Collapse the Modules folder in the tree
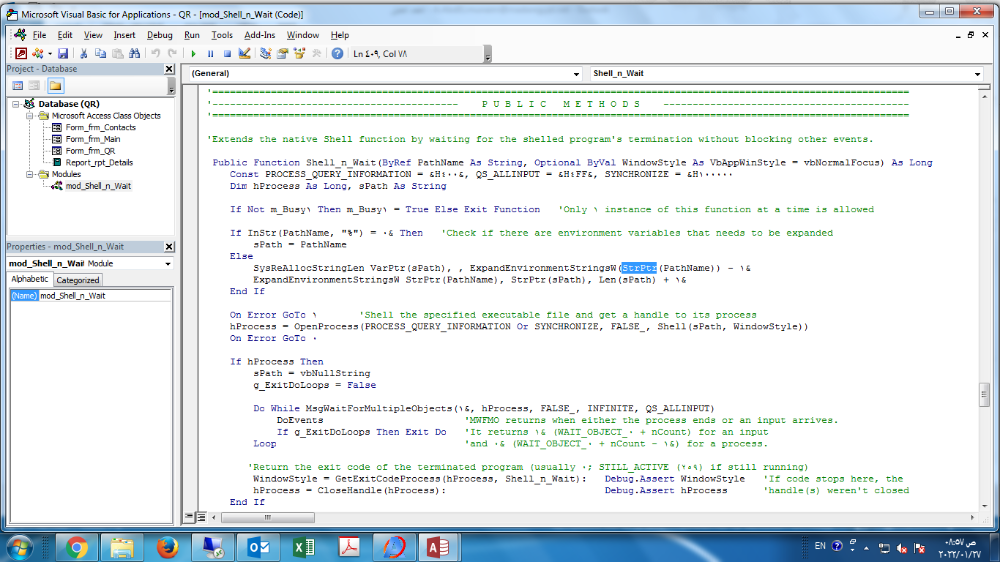 pos(29,174)
